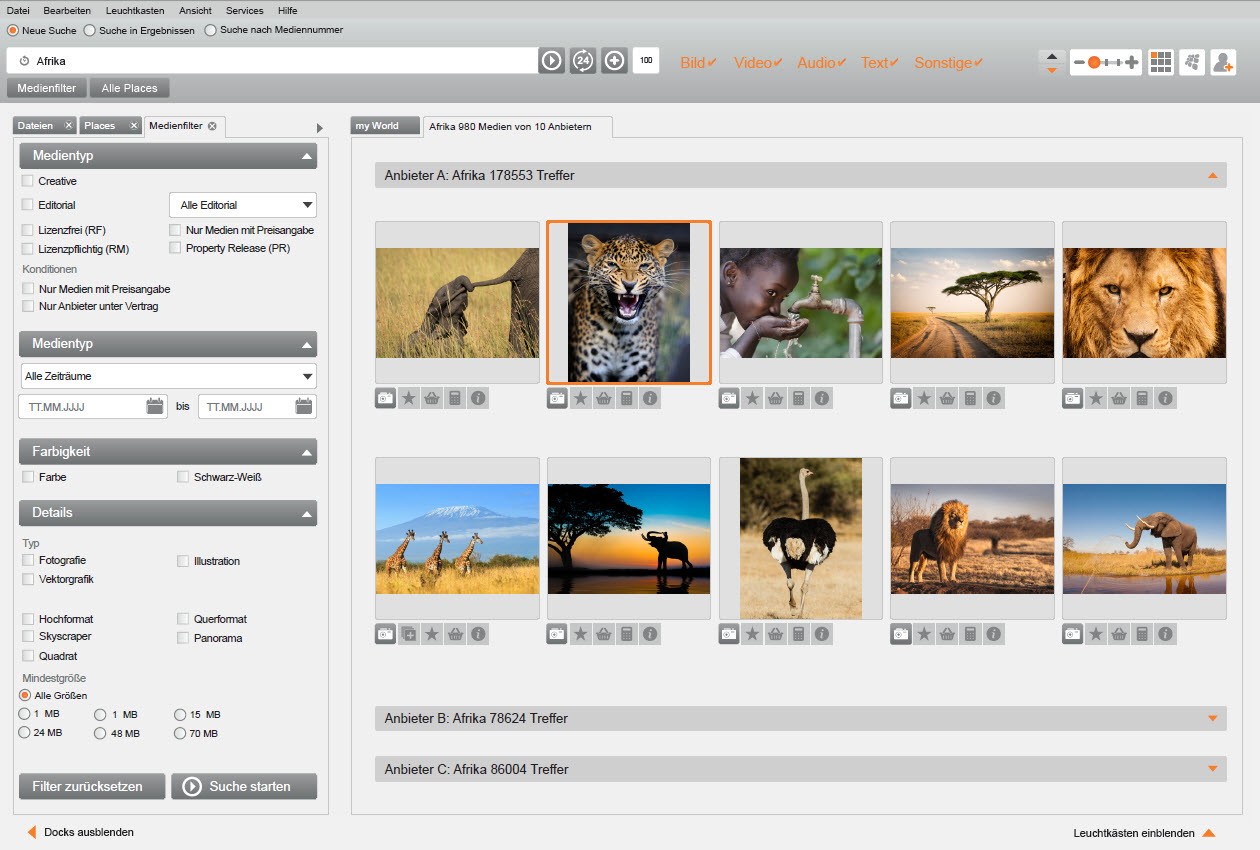Click star icon under leopard image
The width and height of the screenshot is (1260, 850).
click(x=580, y=398)
